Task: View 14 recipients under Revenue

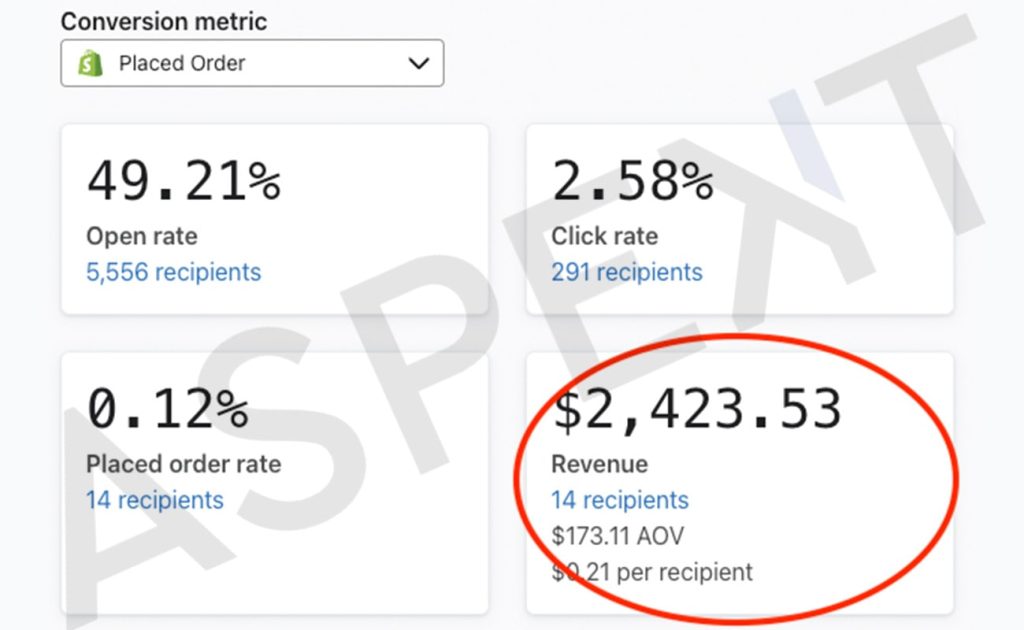Action: coord(620,500)
